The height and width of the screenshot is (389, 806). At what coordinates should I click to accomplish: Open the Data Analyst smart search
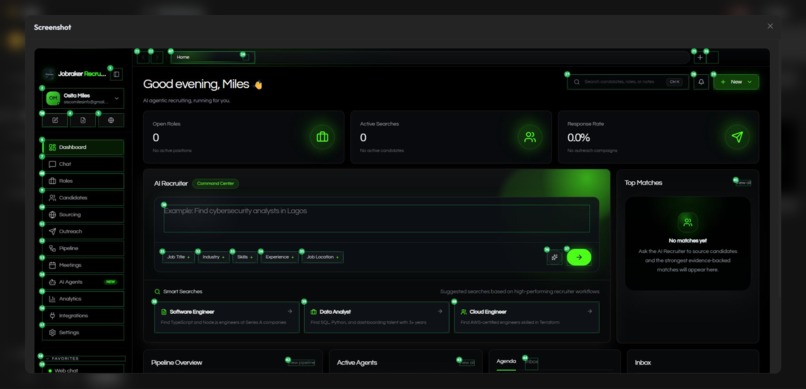pyautogui.click(x=377, y=317)
